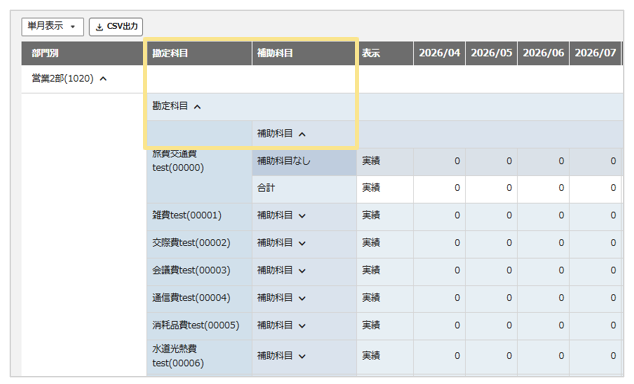The width and height of the screenshot is (634, 384).
Task: Select the 会議費test(00003) account cell
Action: click(x=200, y=271)
